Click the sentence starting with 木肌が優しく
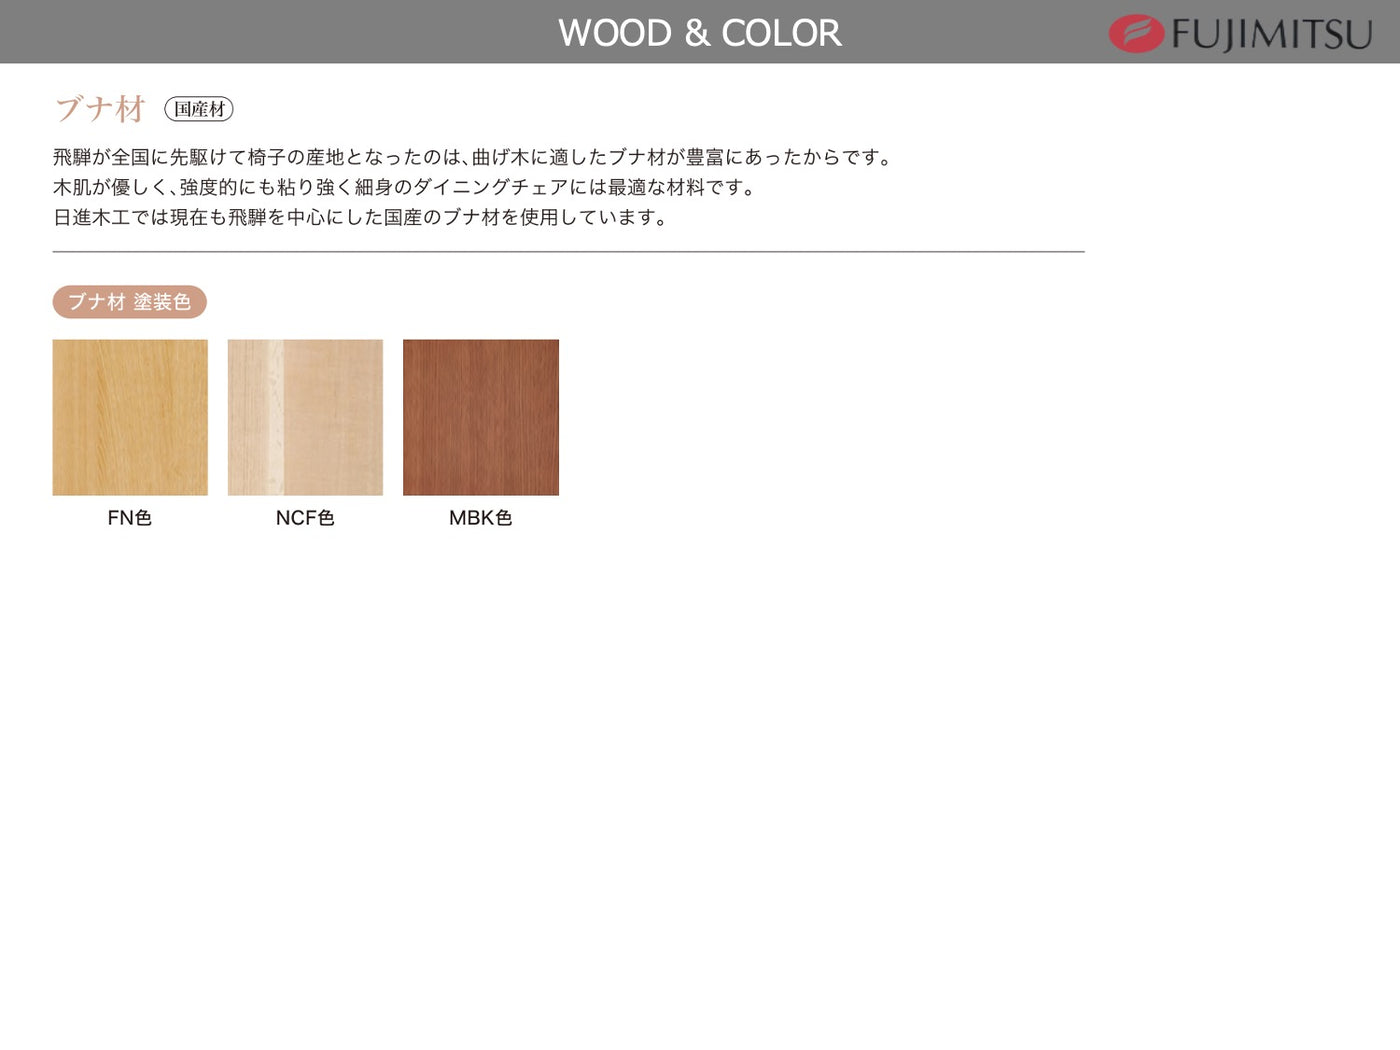The width and height of the screenshot is (1400, 1050). point(404,187)
